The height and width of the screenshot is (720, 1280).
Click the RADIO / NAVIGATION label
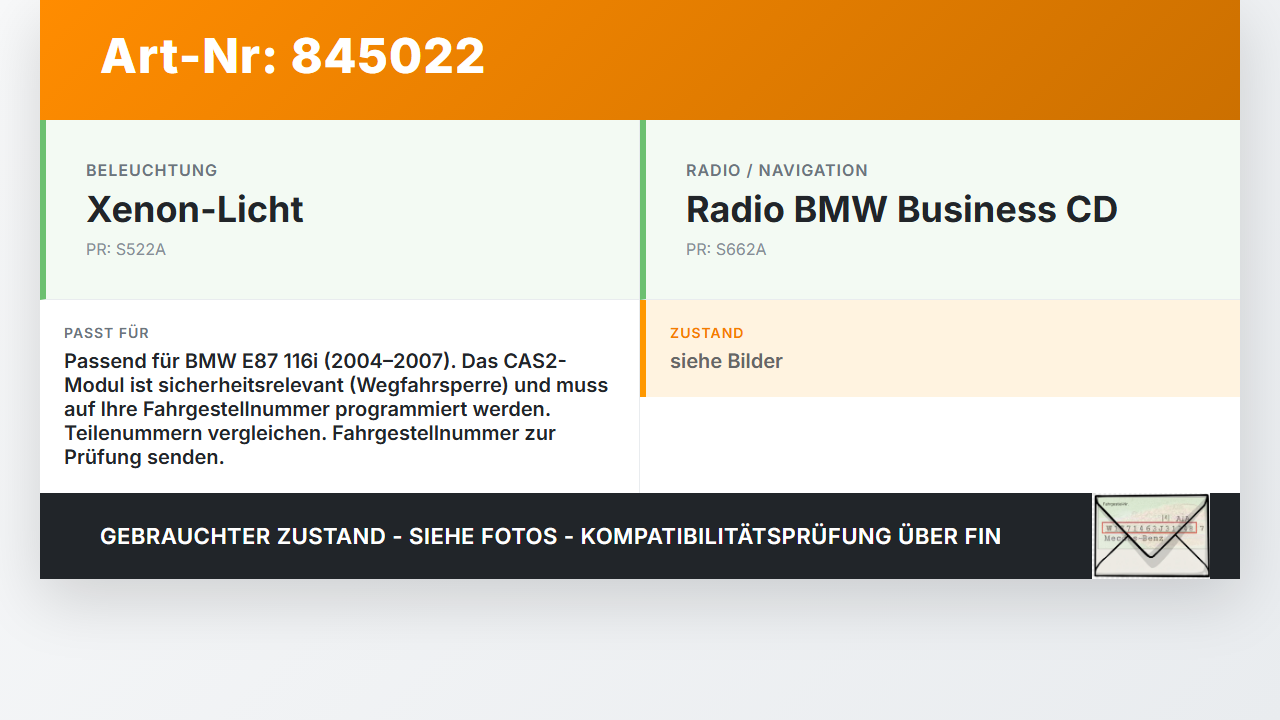777,170
